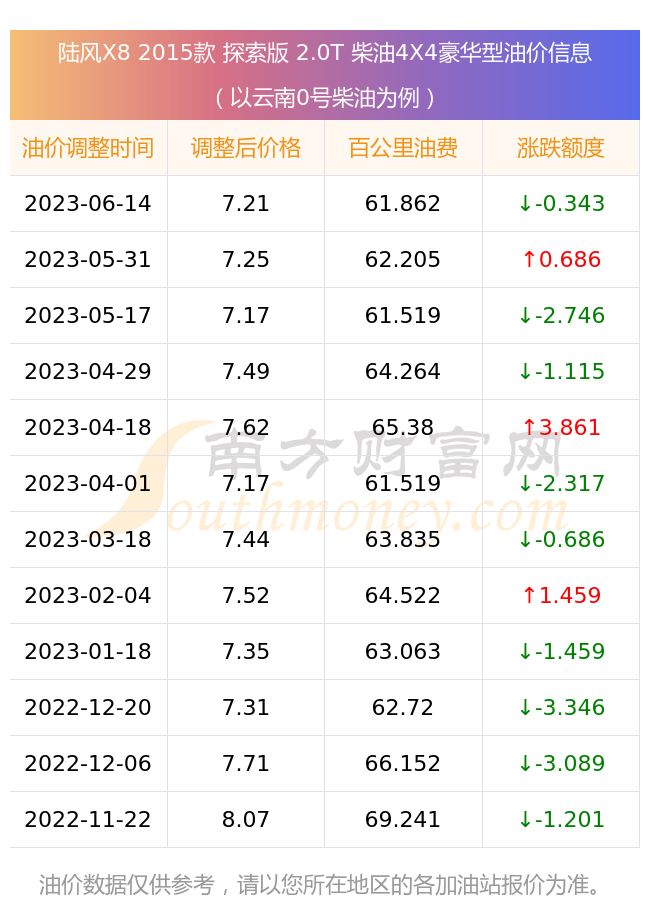The height and width of the screenshot is (911, 650).
Task: Click the red up arrow beside 3.861
Action: (529, 427)
